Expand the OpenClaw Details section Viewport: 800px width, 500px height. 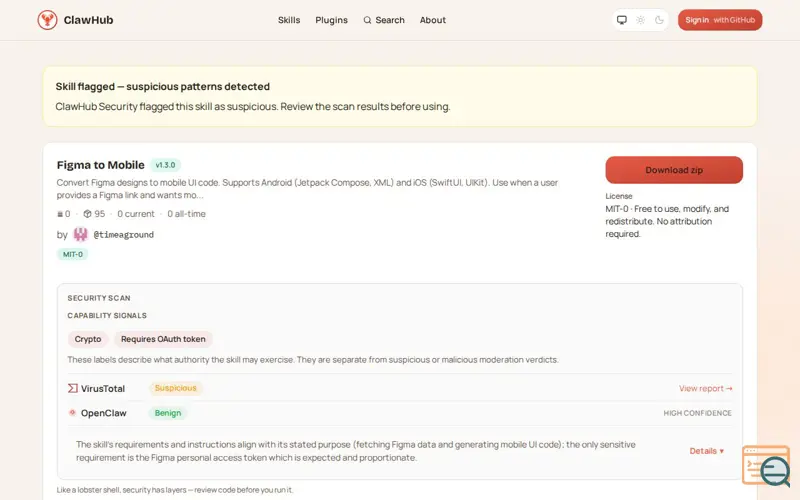[x=707, y=451]
